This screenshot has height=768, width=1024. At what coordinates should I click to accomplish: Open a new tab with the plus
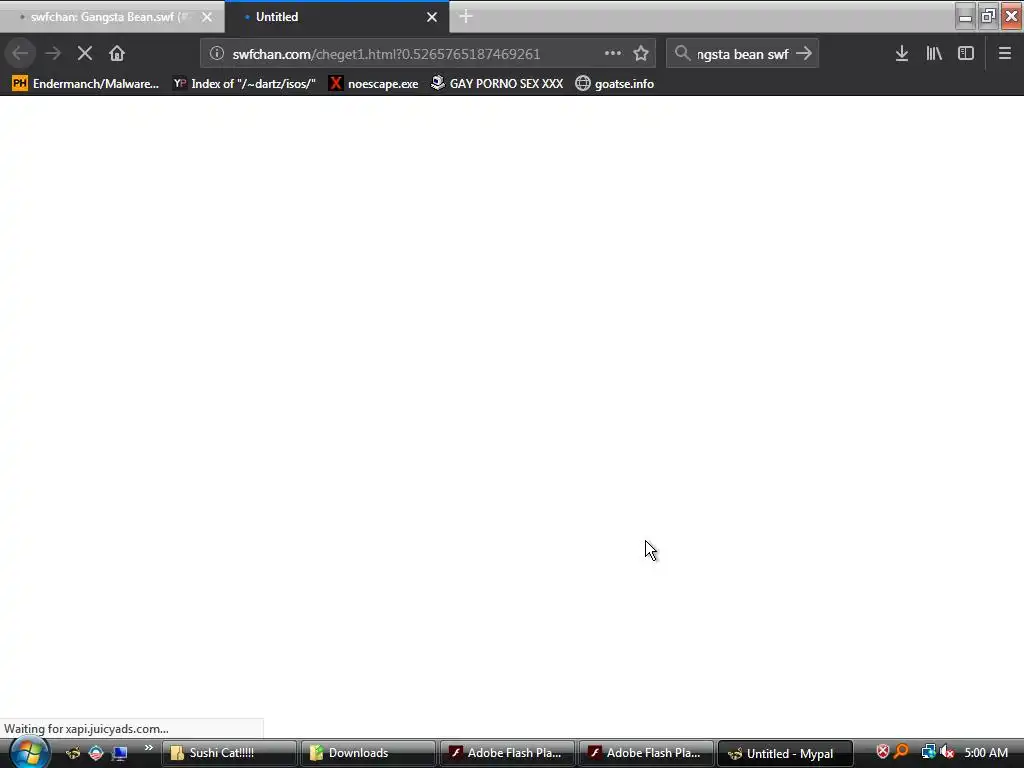pyautogui.click(x=466, y=17)
